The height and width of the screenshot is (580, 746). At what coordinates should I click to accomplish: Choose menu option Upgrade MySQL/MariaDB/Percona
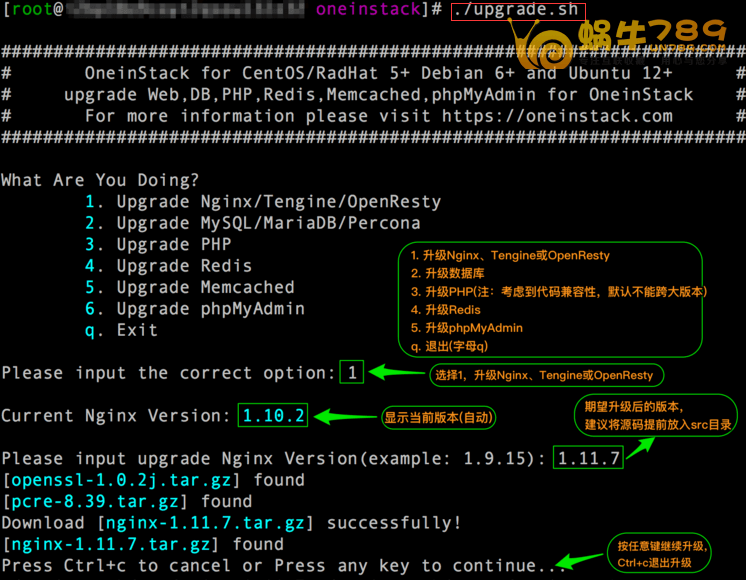(268, 223)
